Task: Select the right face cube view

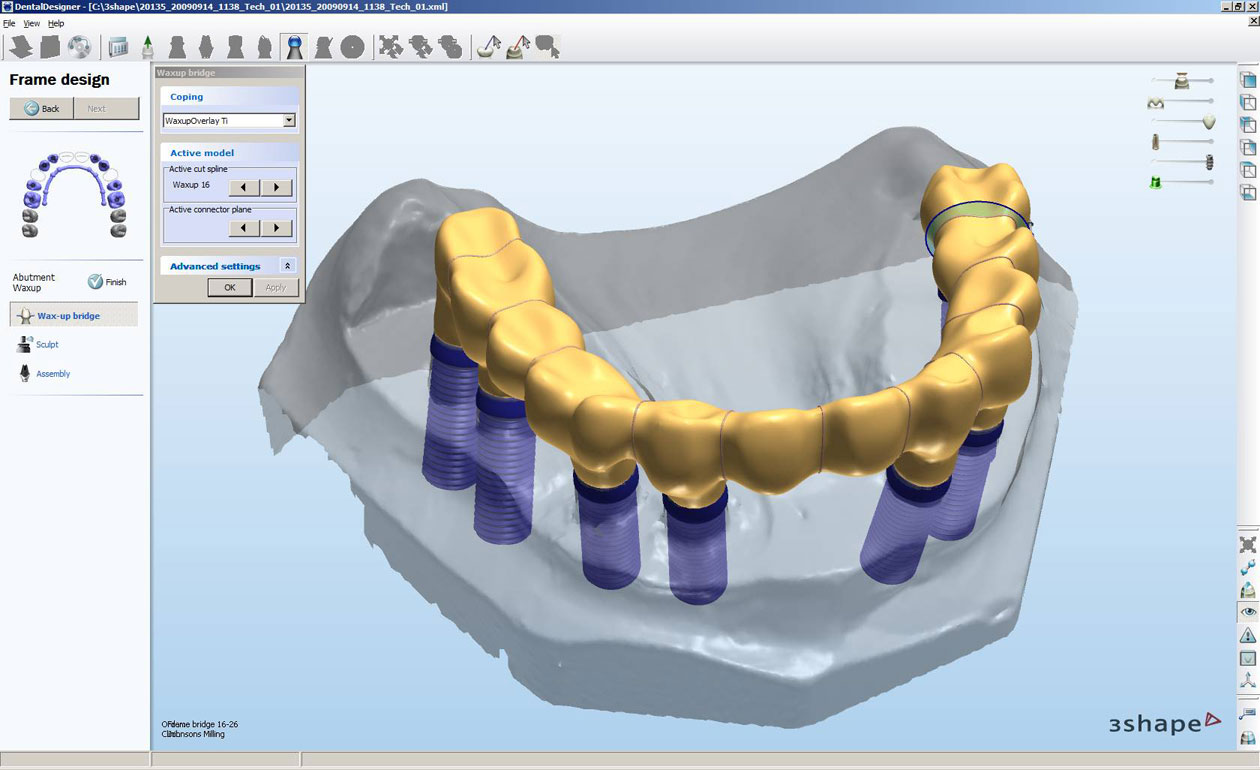Action: (1248, 147)
